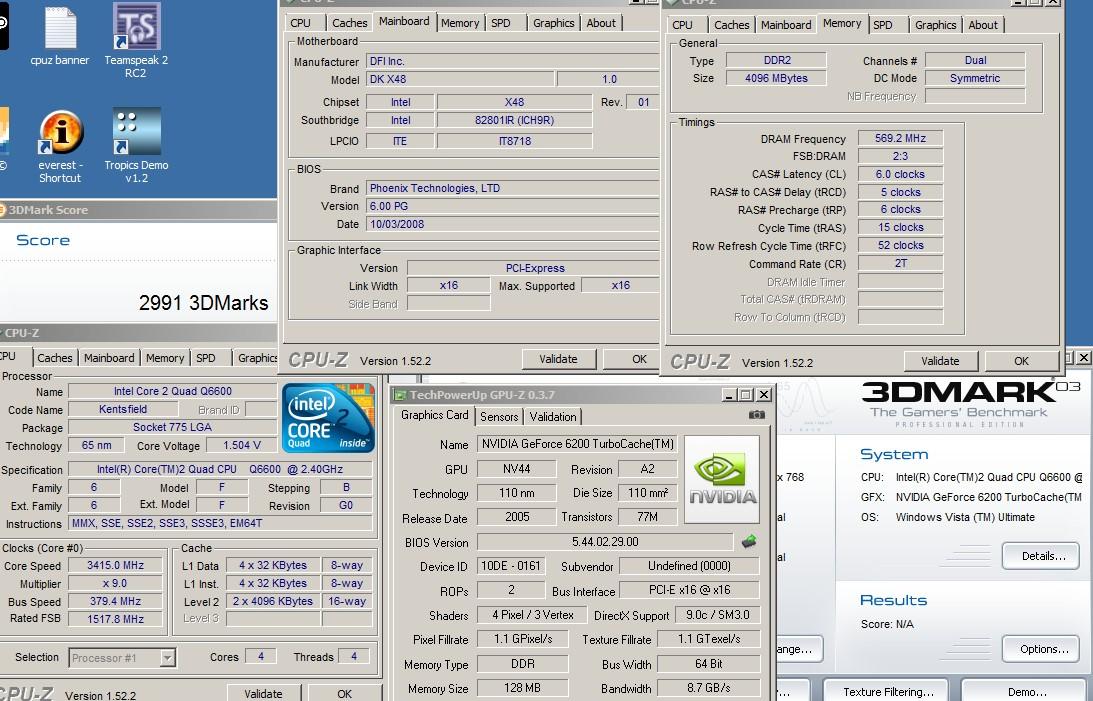This screenshot has width=1093, height=701.
Task: Switch to Sensors tab in GPU-Z
Action: tap(499, 417)
